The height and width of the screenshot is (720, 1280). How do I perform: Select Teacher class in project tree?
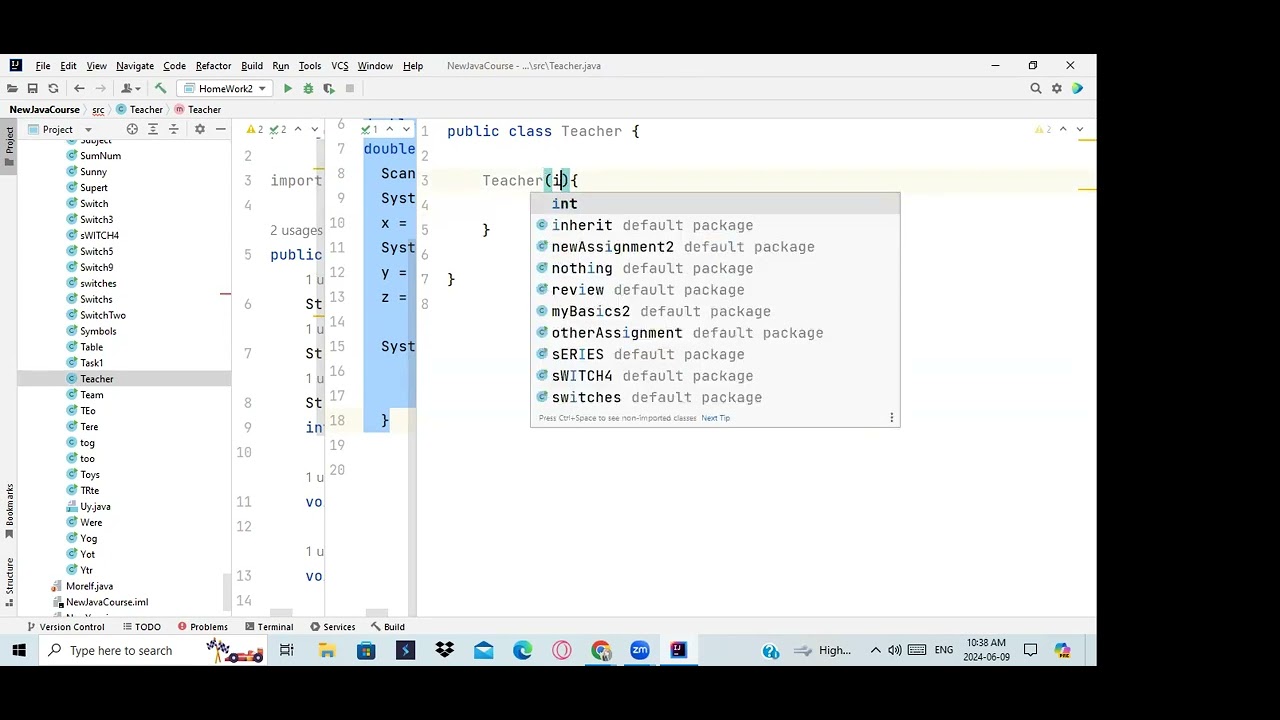tap(97, 379)
